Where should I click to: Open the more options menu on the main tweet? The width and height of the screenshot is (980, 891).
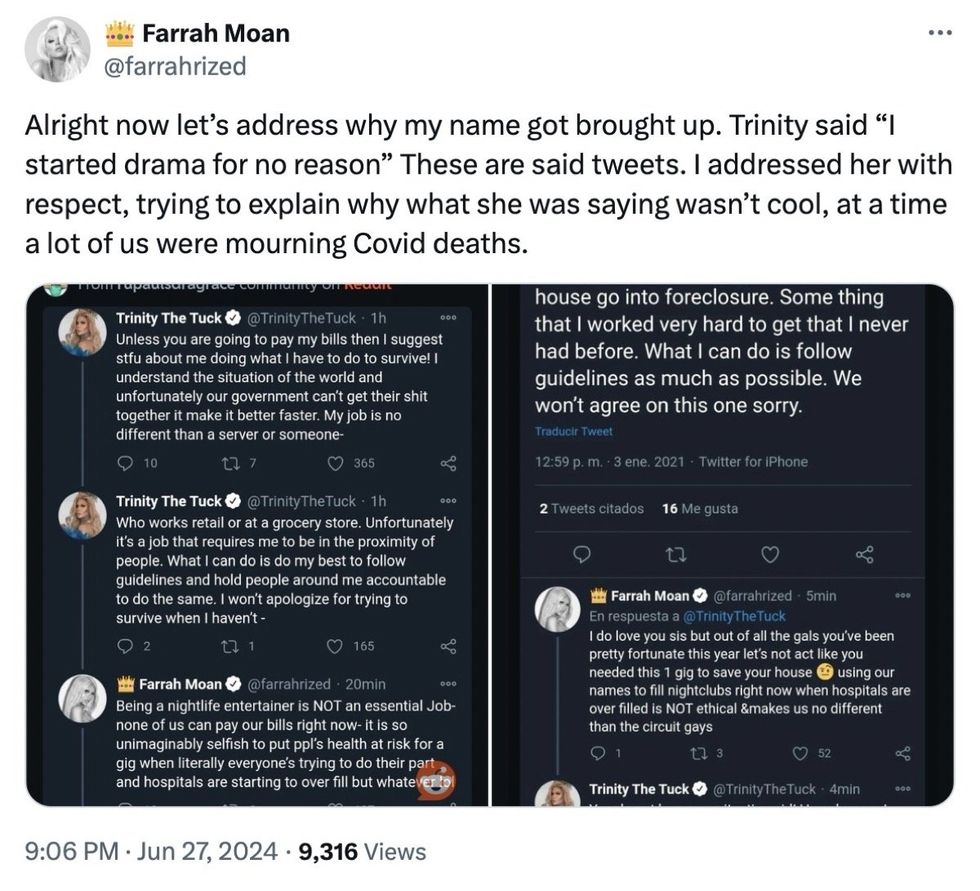[940, 31]
